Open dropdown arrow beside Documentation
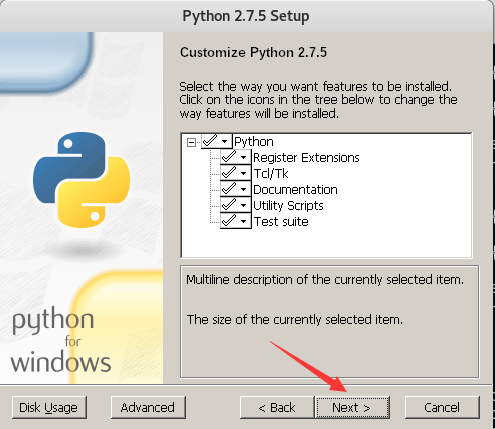495x429 pixels. 244,190
